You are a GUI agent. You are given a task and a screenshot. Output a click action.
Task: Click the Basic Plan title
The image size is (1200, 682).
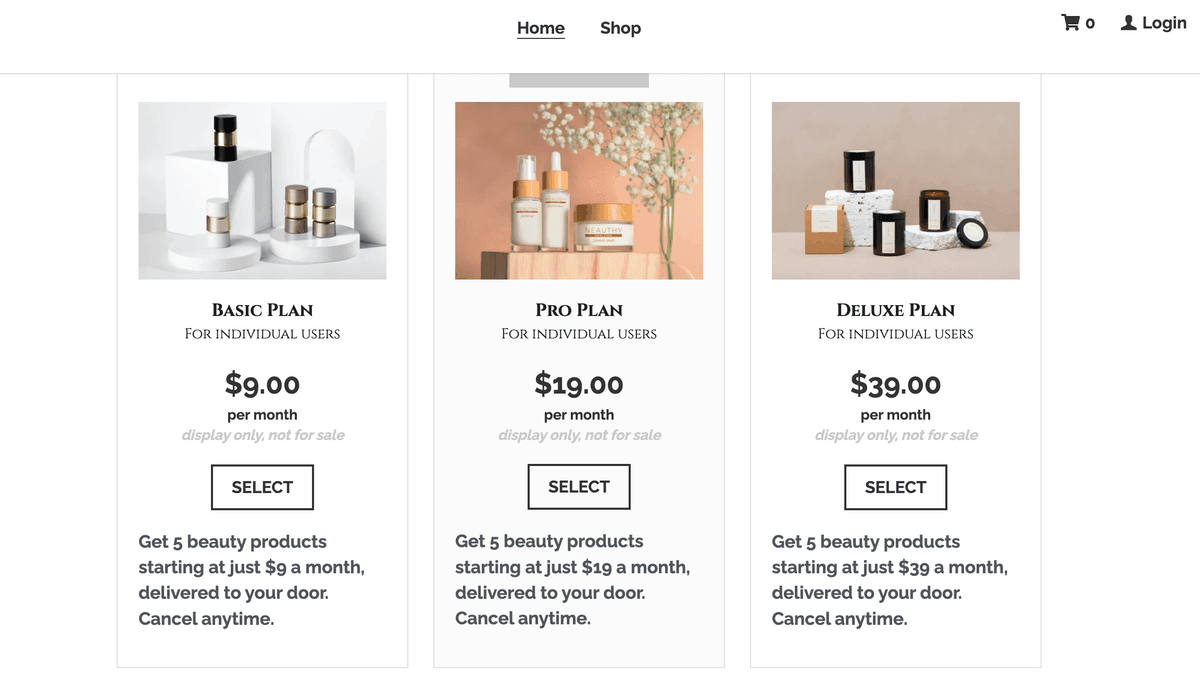pyautogui.click(x=262, y=310)
